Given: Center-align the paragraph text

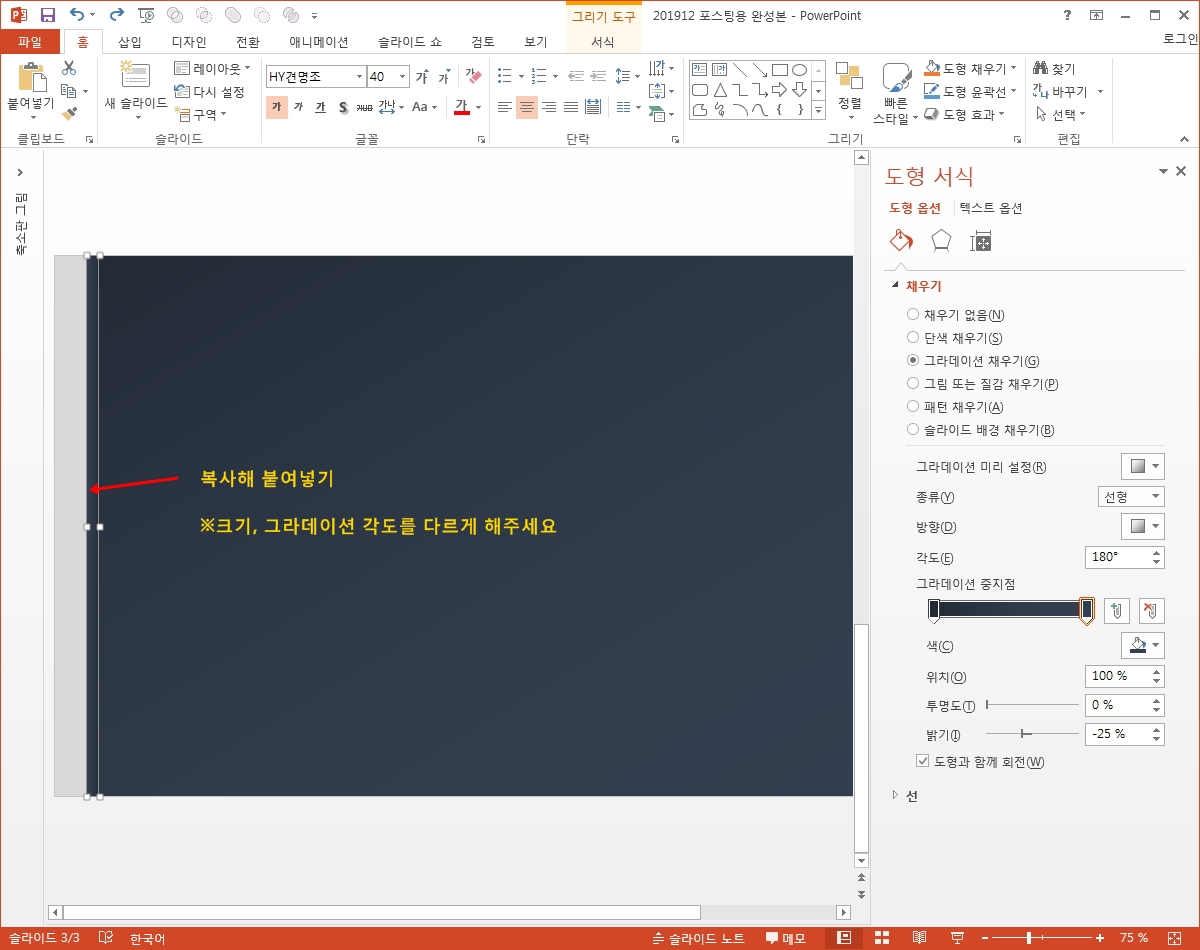Looking at the screenshot, I should click(x=527, y=107).
